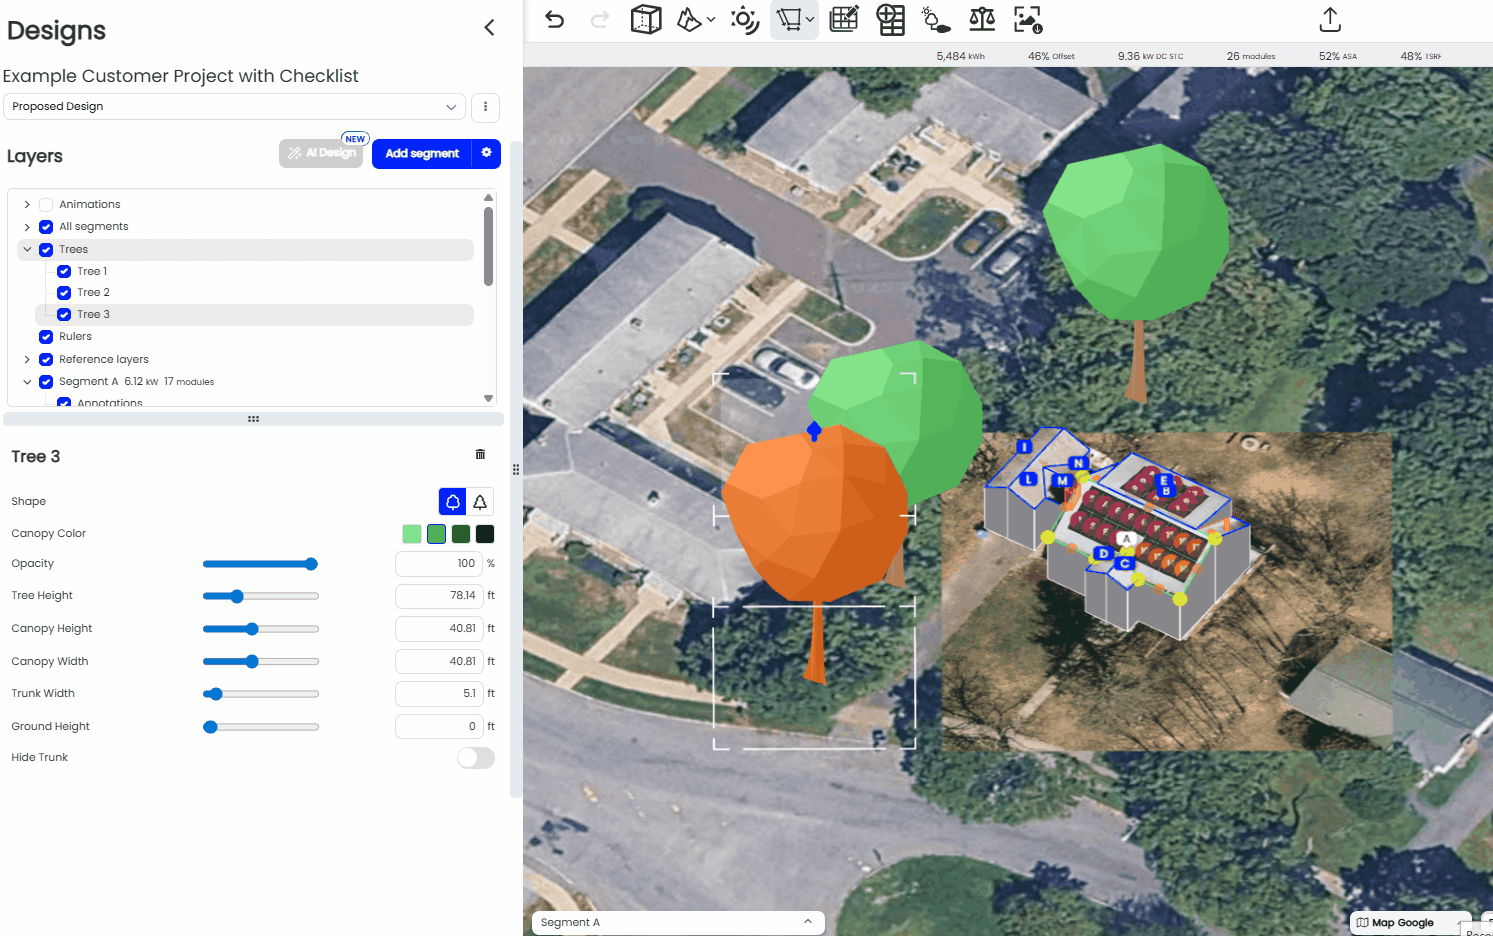Select the roof shape drawing tool
This screenshot has height=936, width=1493.
click(x=689, y=19)
